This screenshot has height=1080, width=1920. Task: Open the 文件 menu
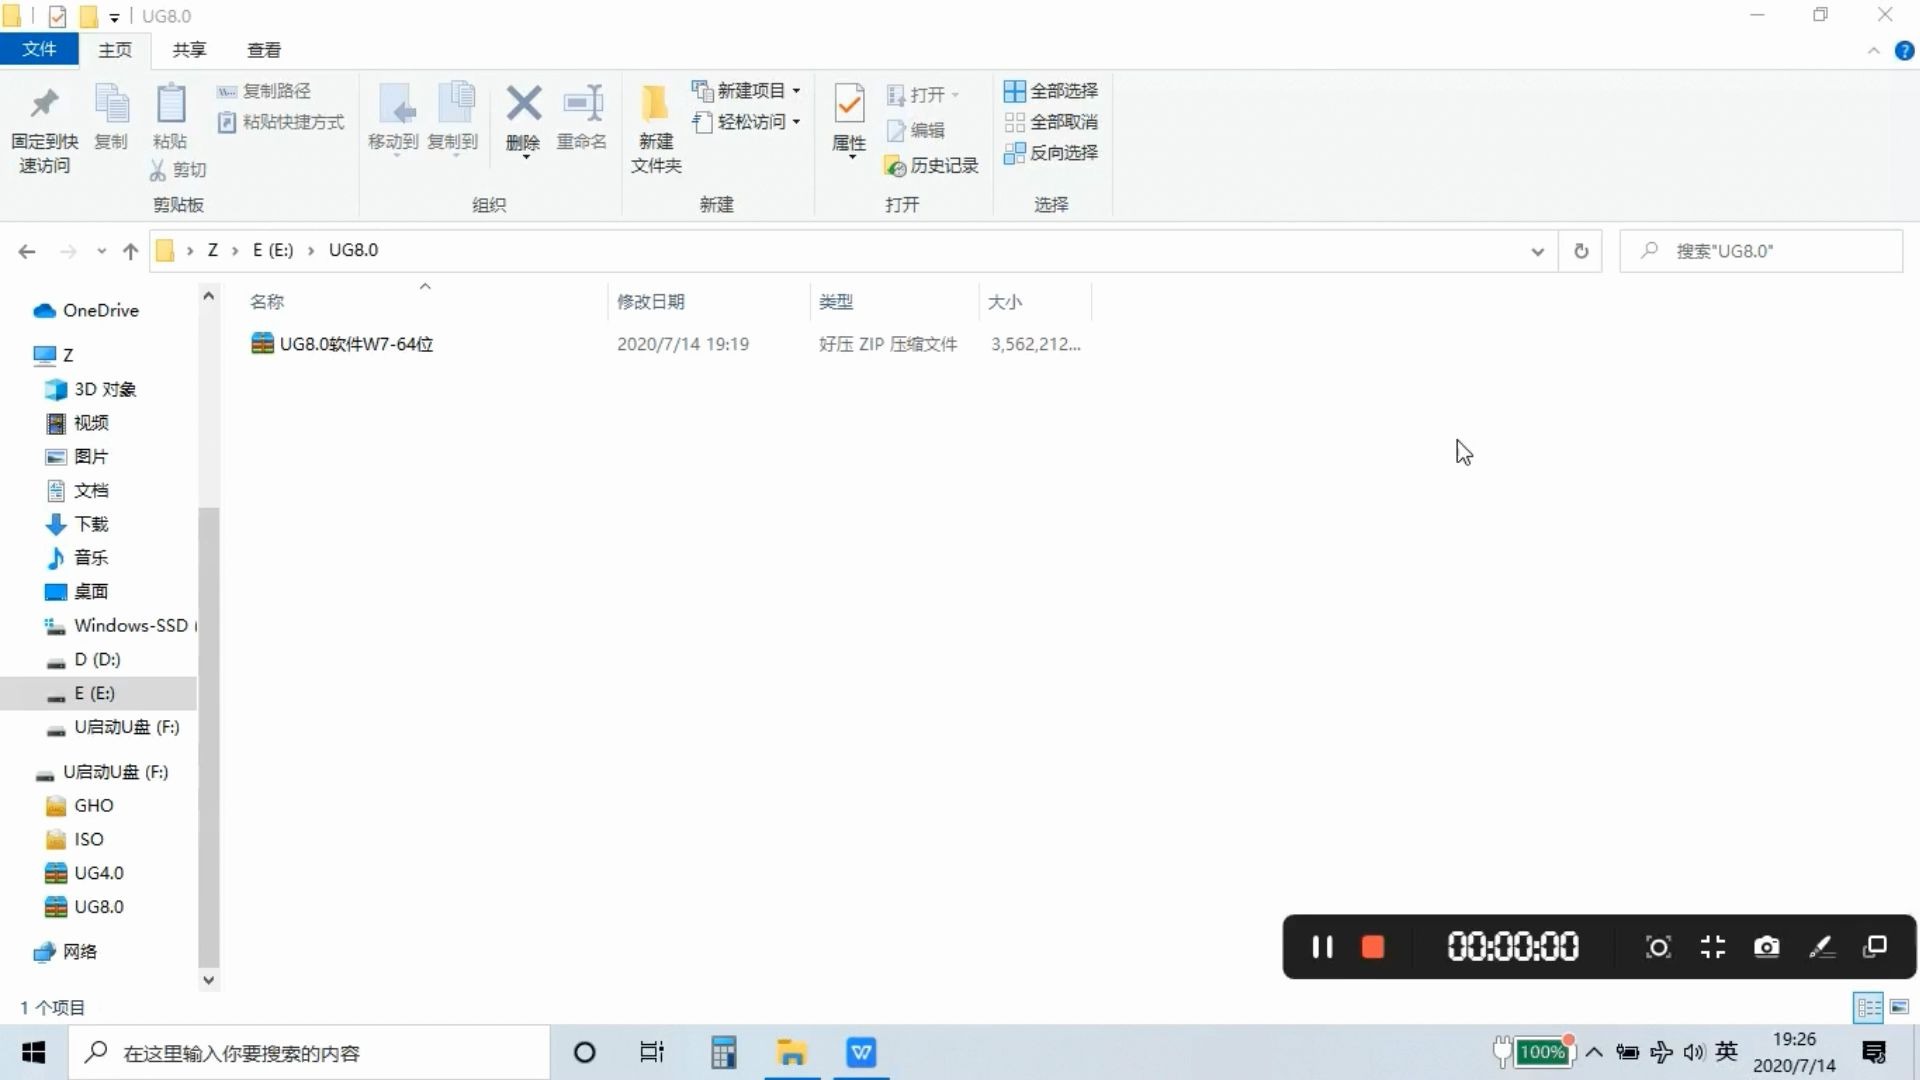[38, 49]
